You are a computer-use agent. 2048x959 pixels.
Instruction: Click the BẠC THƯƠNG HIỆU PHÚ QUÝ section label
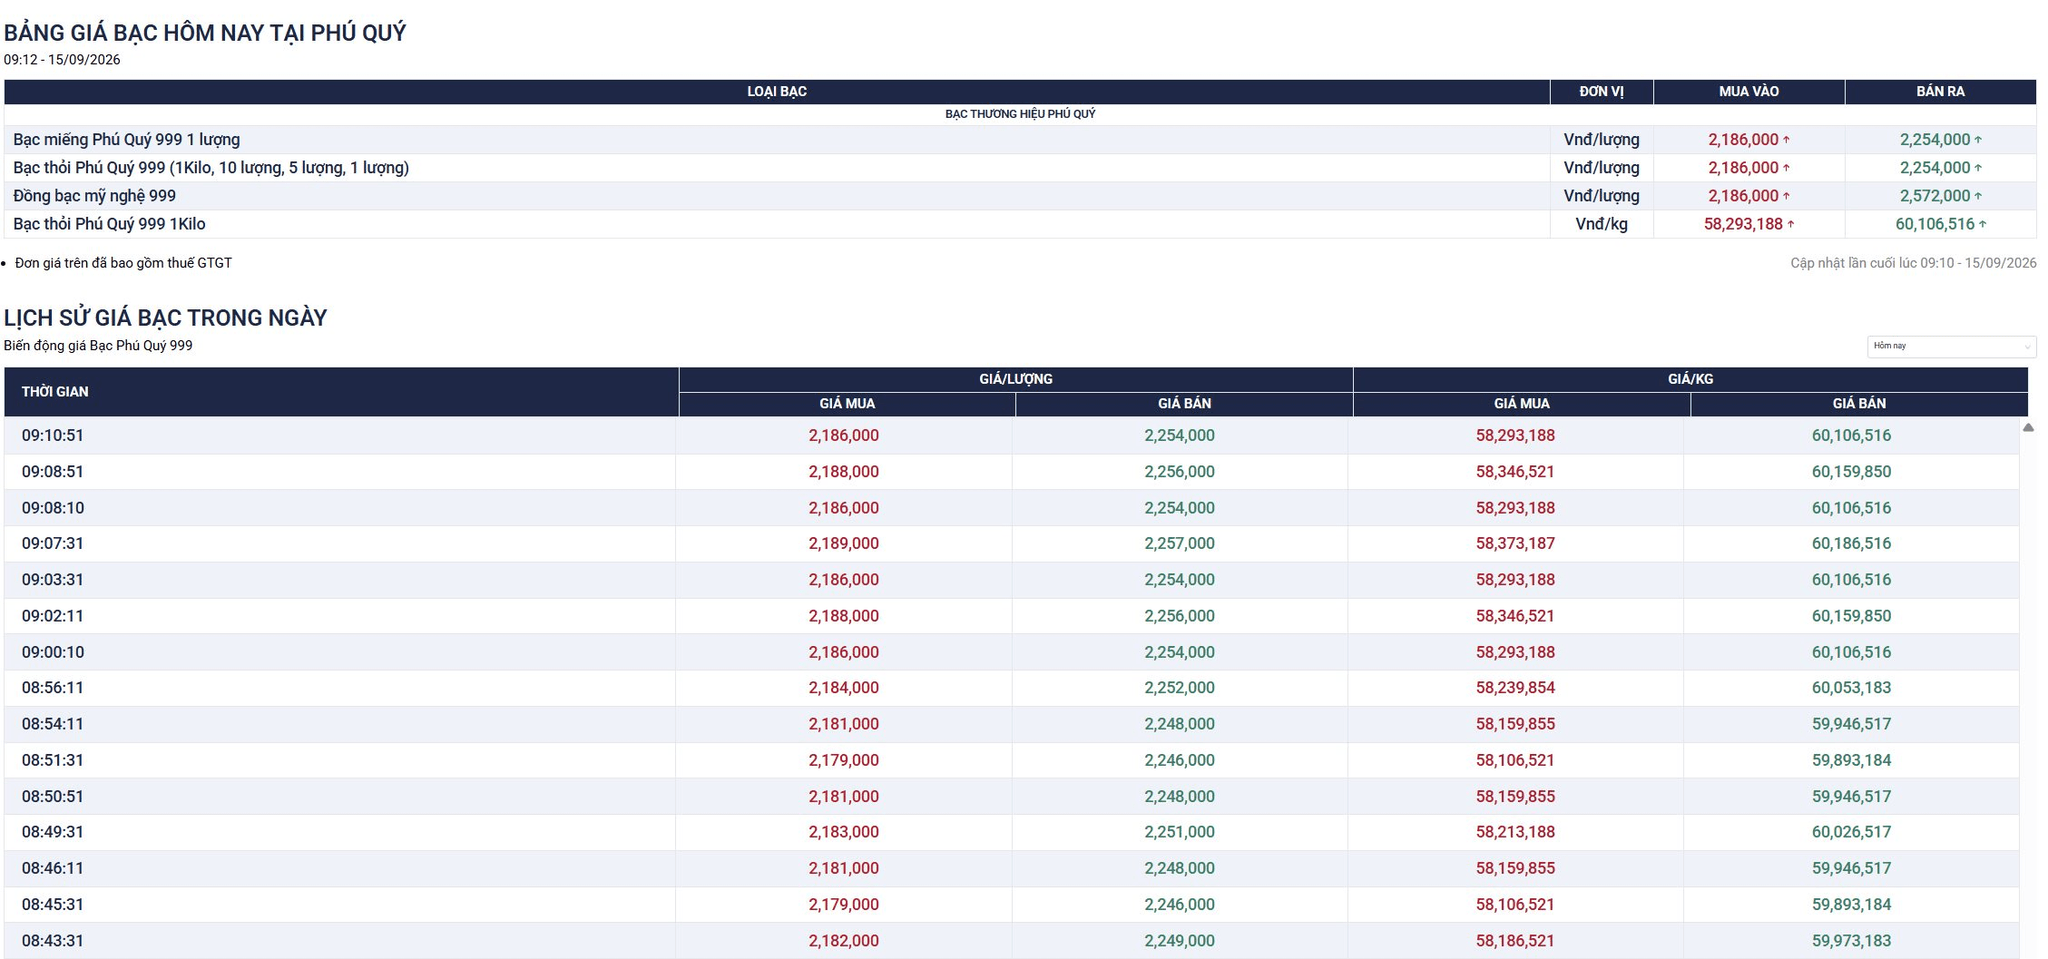click(x=1020, y=114)
